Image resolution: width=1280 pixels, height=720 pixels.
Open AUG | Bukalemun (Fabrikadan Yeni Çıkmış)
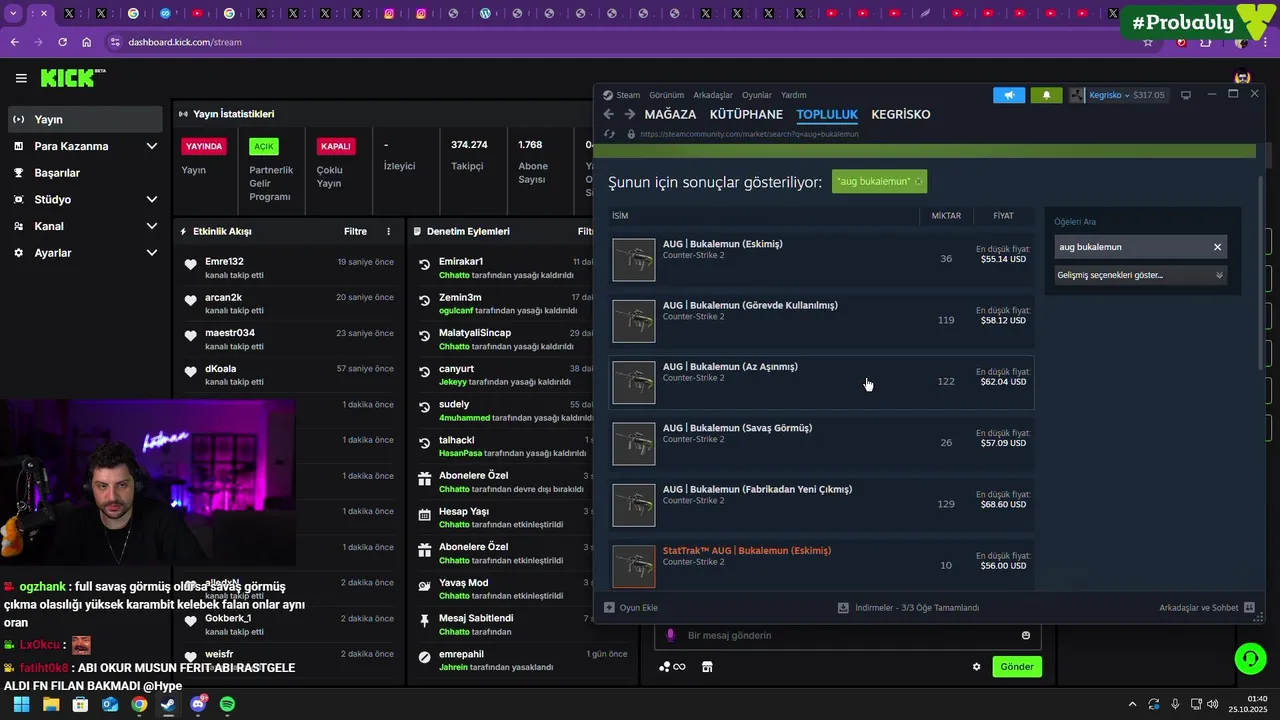point(822,505)
